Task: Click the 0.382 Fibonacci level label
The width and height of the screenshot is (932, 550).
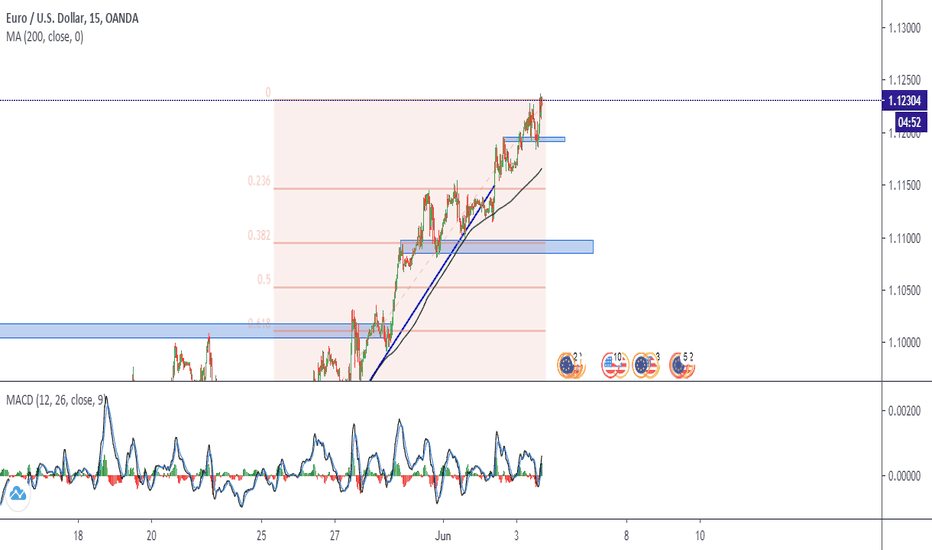Action: (259, 235)
